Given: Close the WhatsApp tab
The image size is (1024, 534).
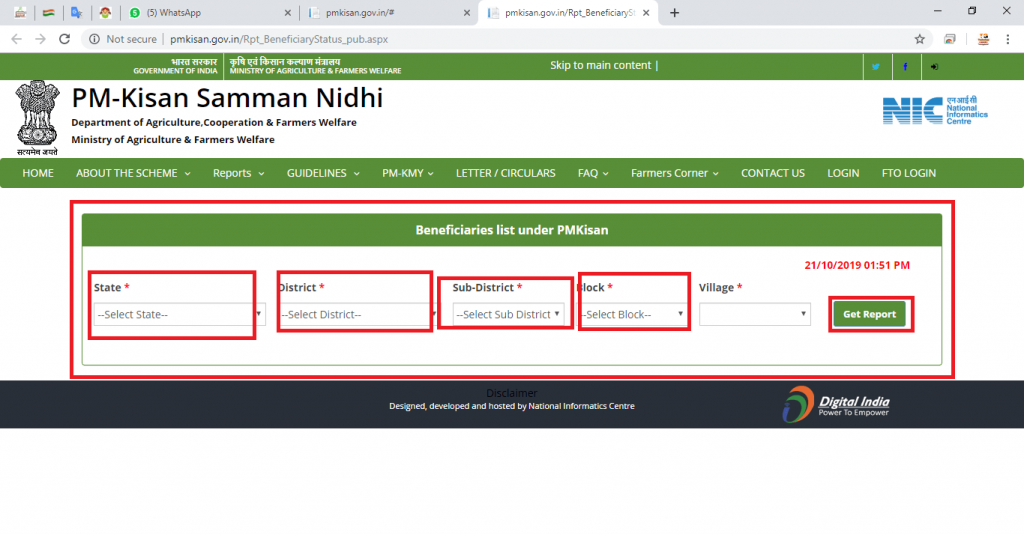Looking at the screenshot, I should tap(287, 12).
